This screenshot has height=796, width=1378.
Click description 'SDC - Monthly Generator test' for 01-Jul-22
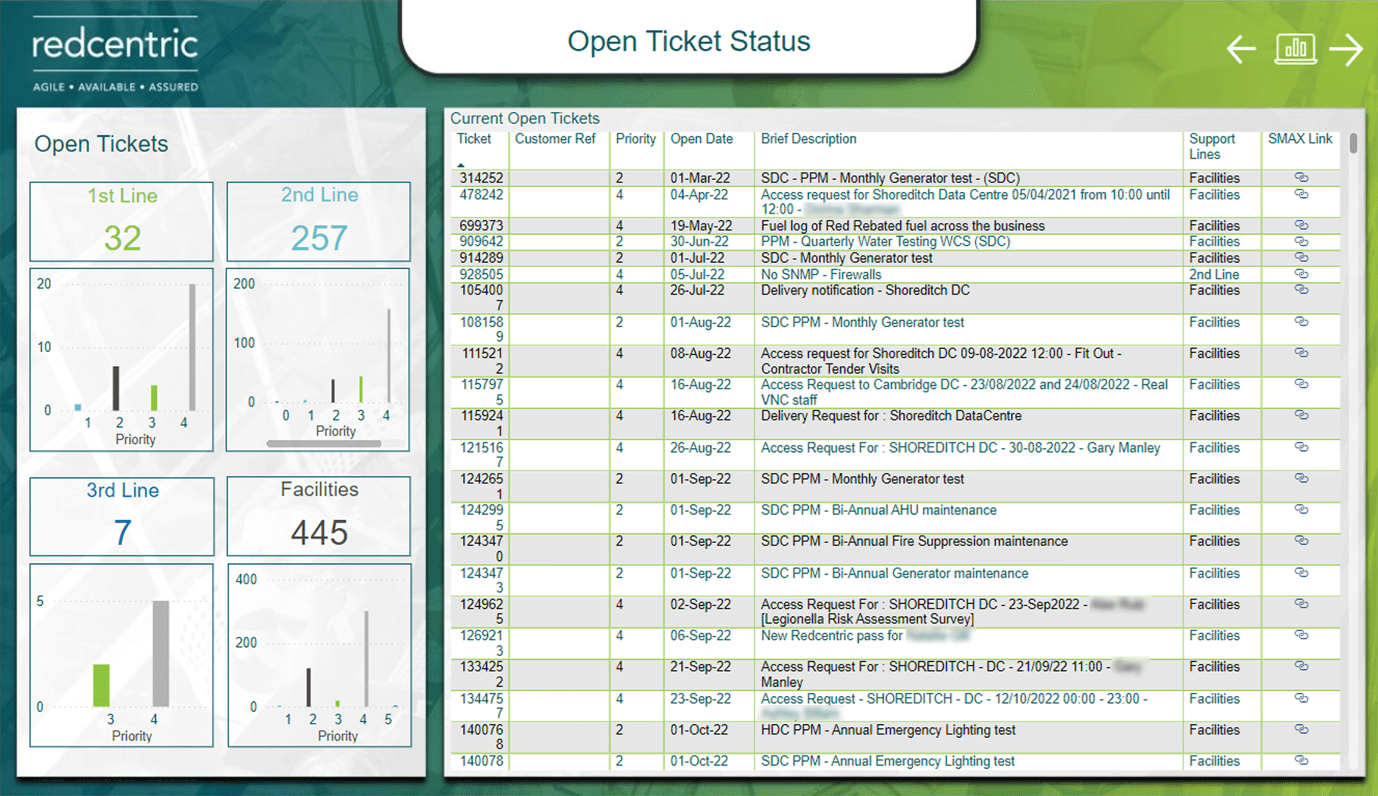tap(847, 258)
